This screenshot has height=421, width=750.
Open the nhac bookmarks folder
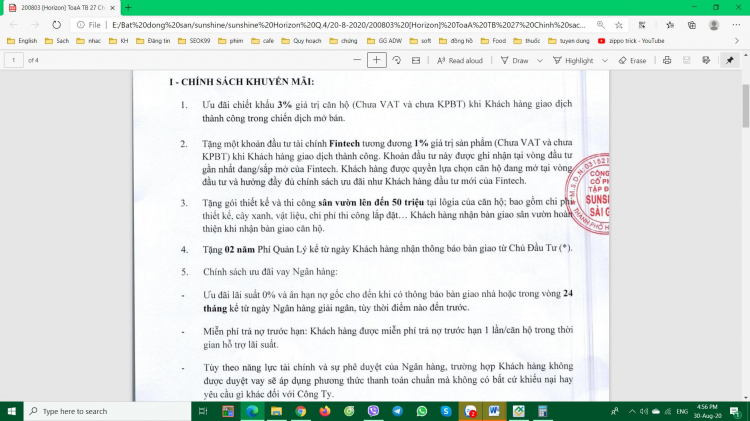pyautogui.click(x=88, y=41)
